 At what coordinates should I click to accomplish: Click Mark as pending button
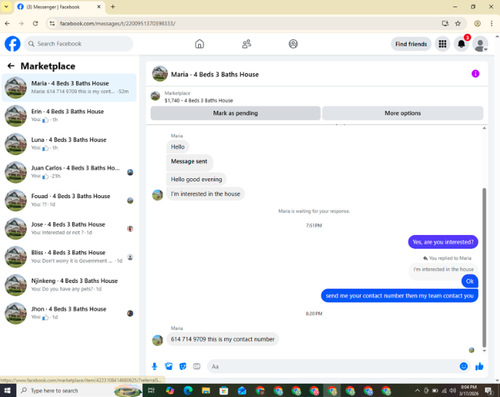point(235,113)
